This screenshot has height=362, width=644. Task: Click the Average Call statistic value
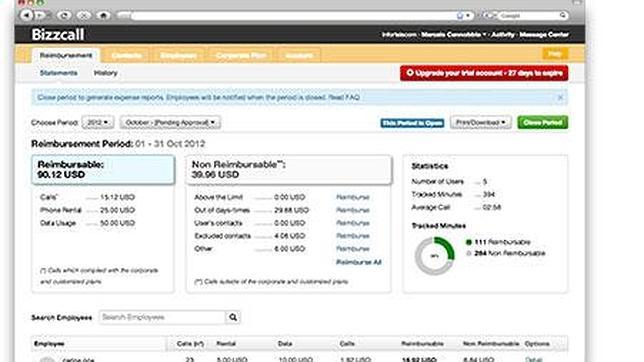[492, 208]
